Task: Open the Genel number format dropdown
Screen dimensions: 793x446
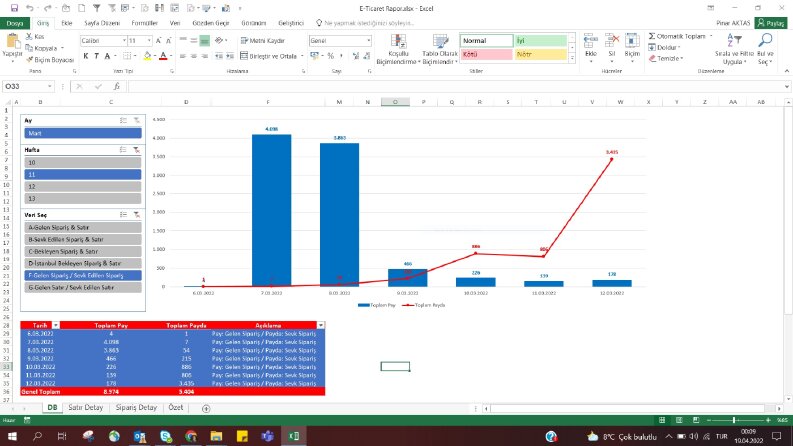Action: 369,40
